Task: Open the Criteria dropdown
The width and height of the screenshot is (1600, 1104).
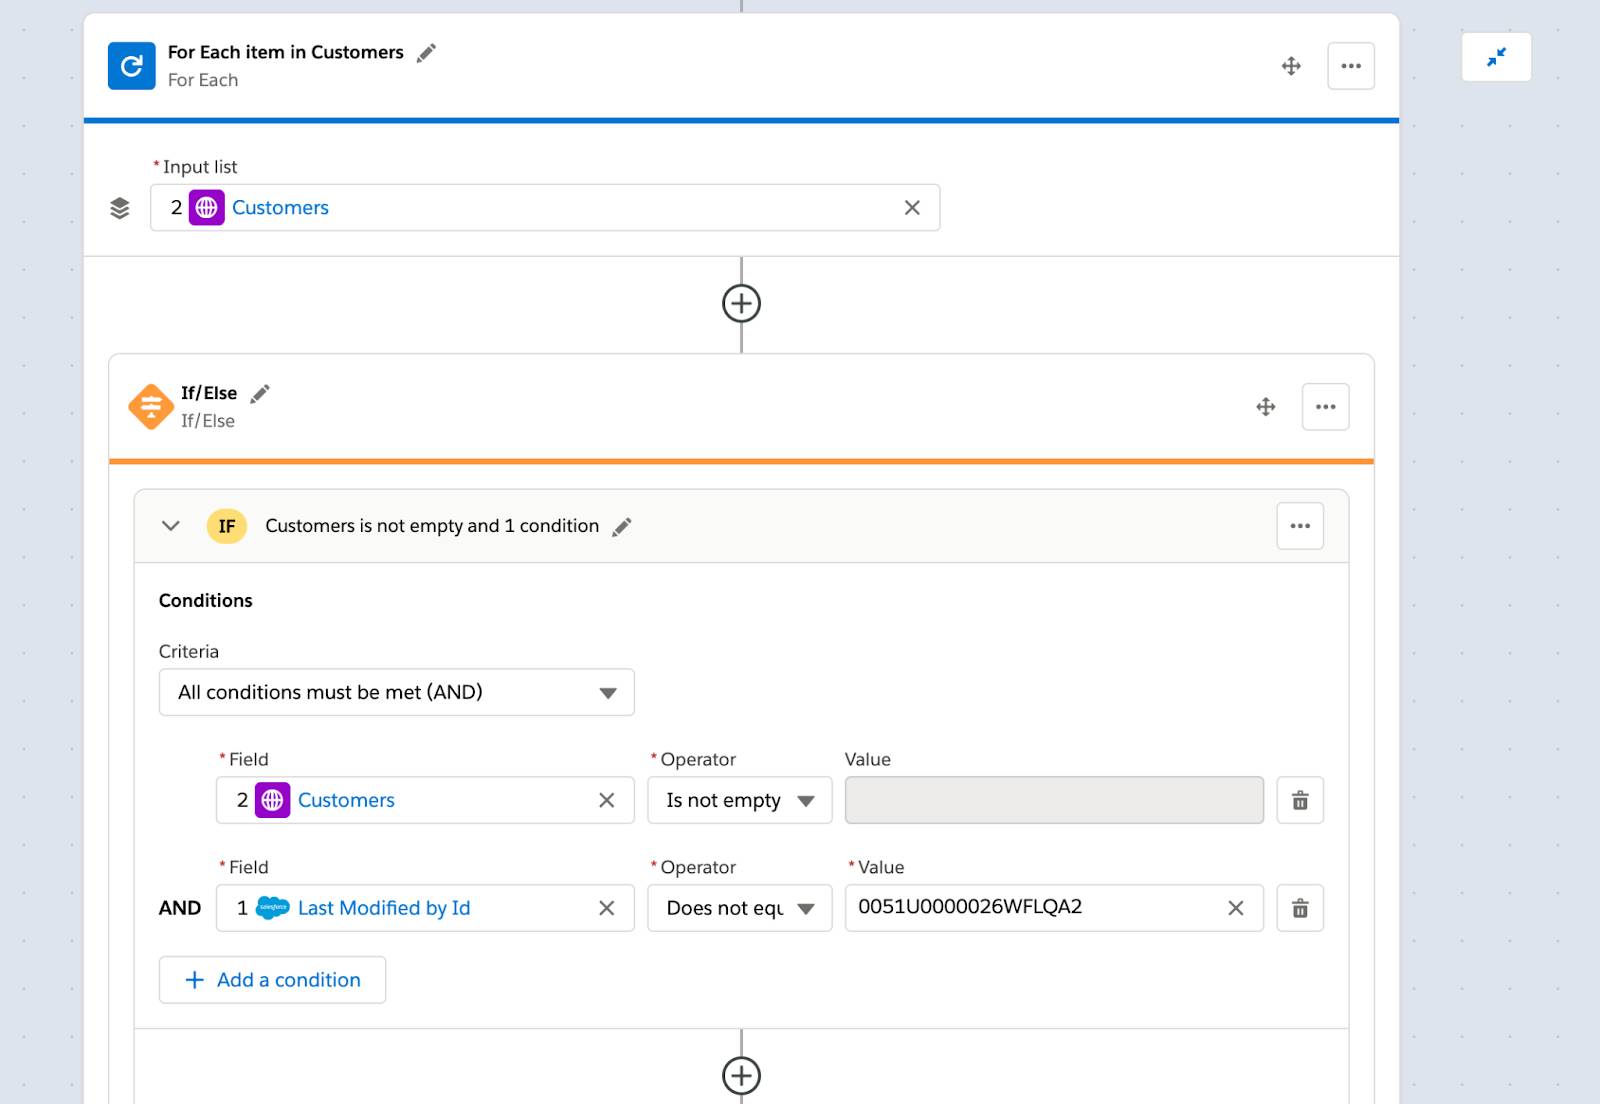Action: click(396, 692)
